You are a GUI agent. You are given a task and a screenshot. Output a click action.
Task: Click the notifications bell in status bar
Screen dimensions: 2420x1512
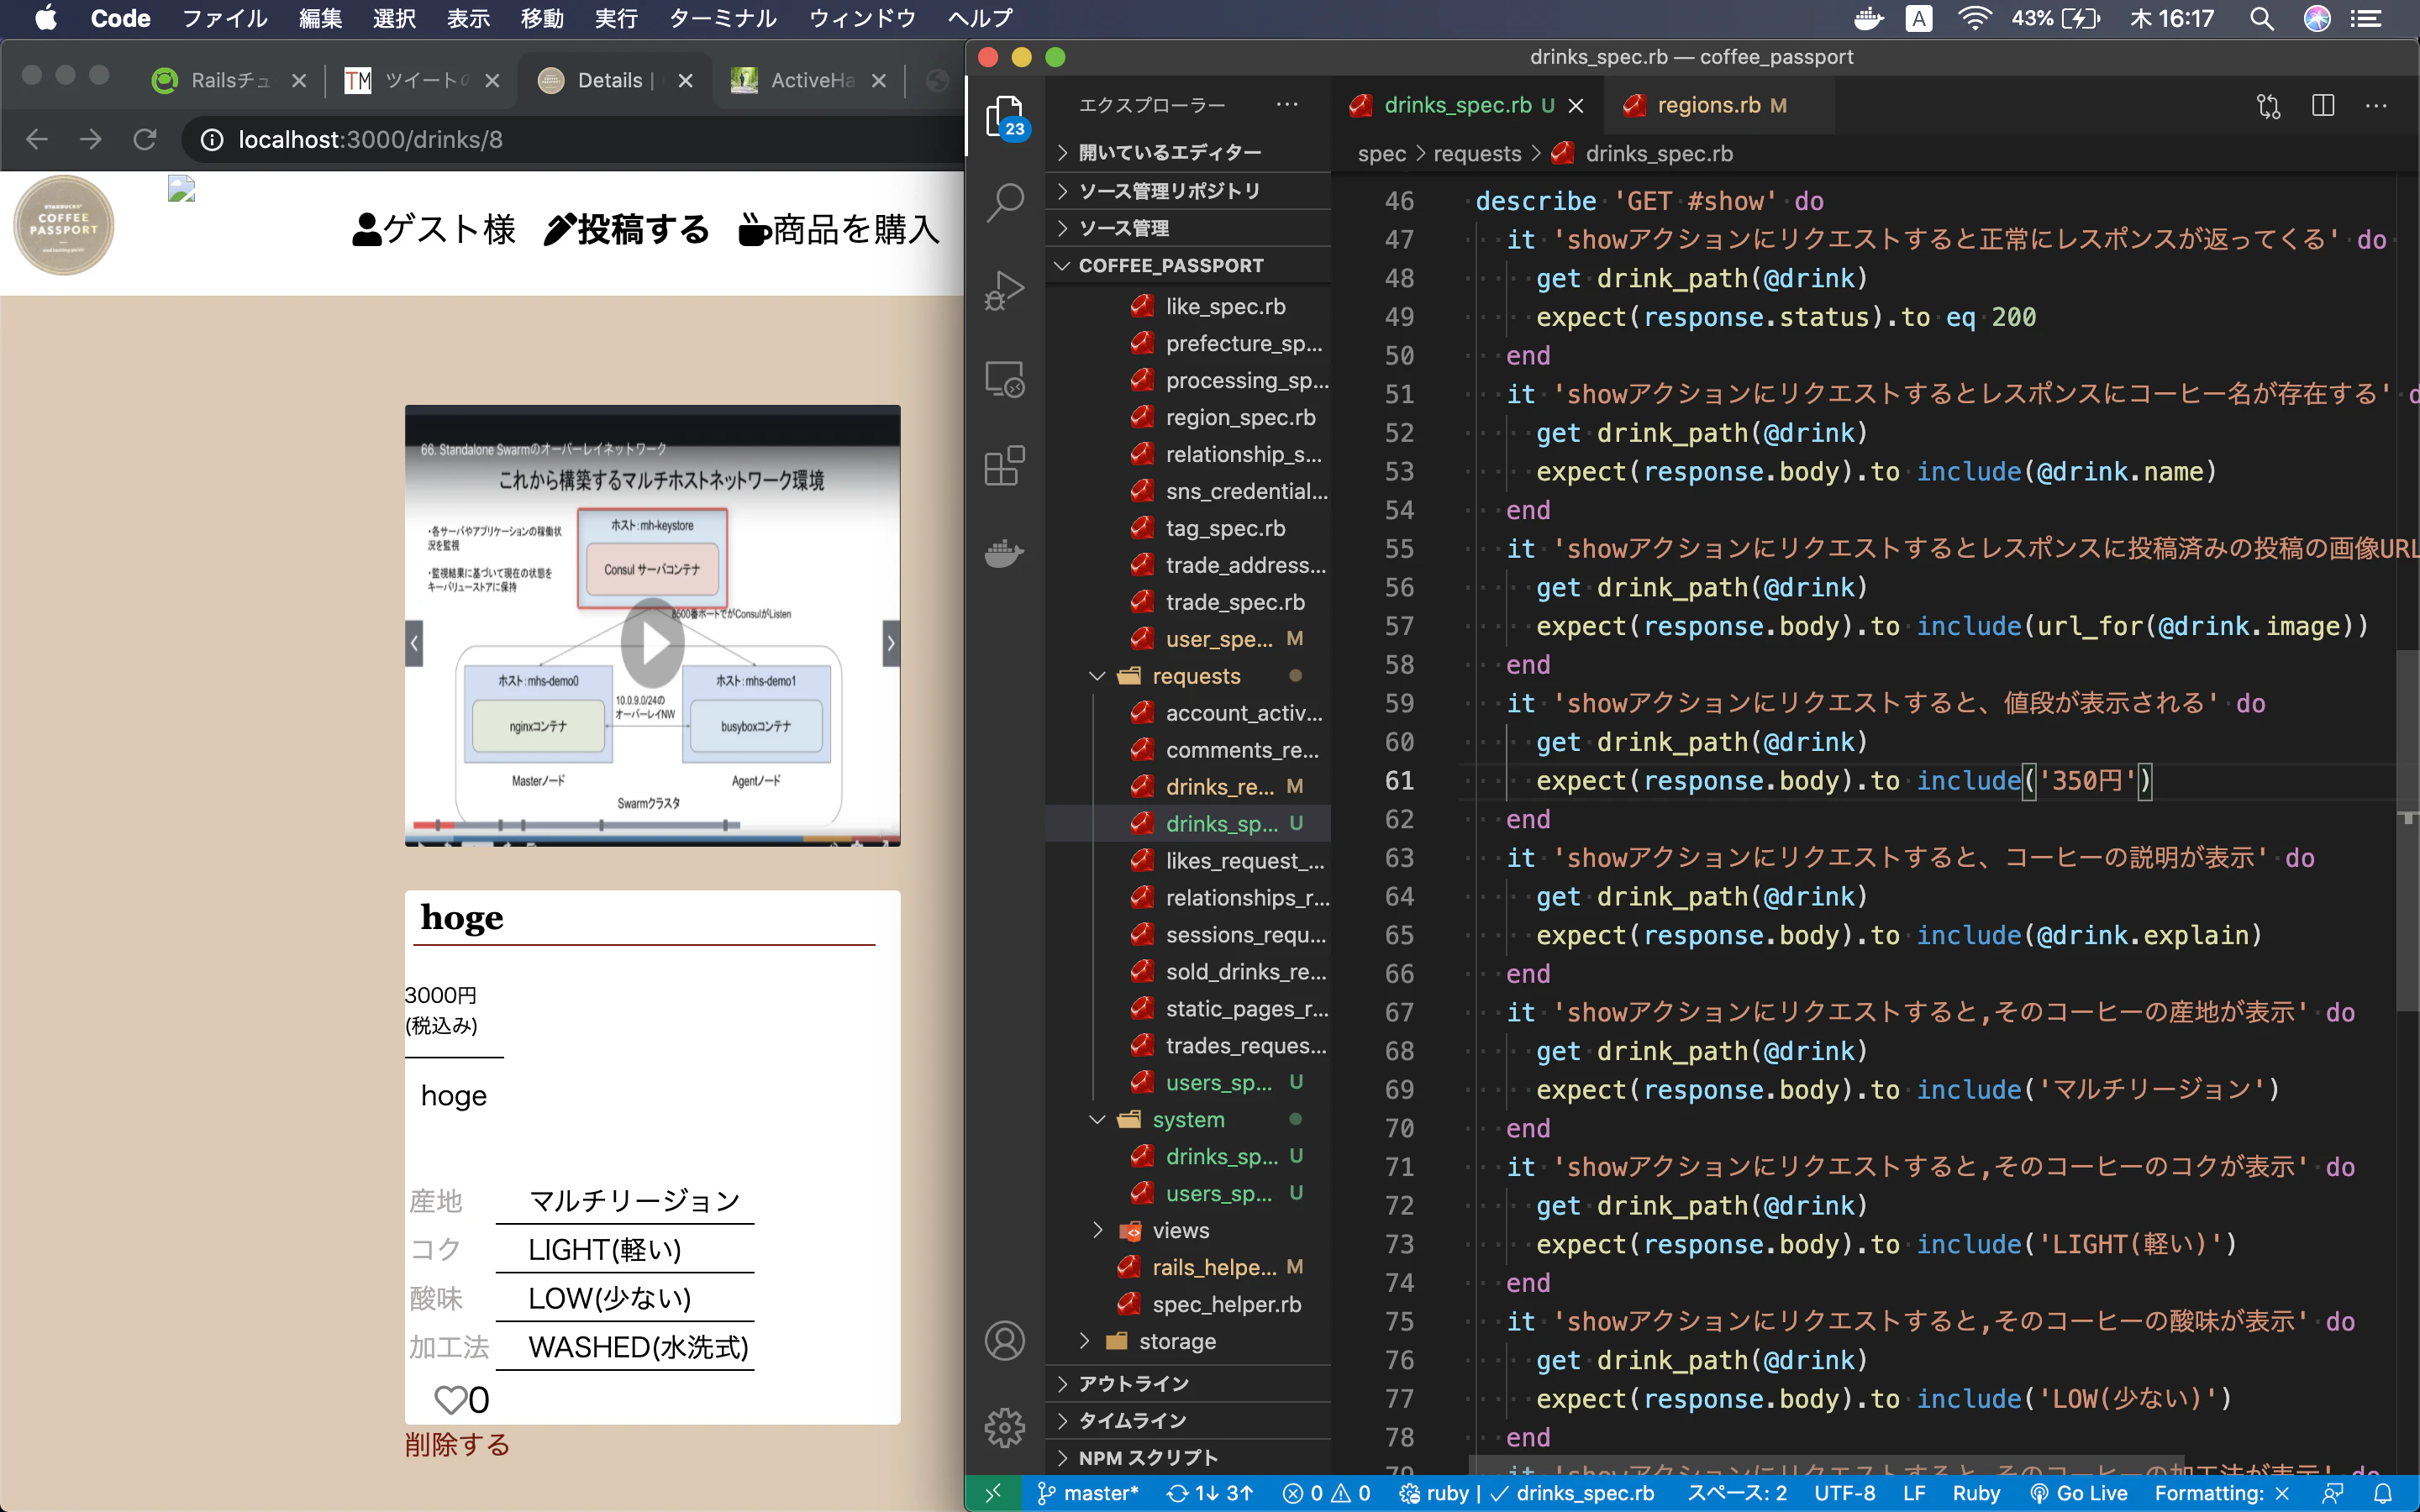click(2383, 1493)
